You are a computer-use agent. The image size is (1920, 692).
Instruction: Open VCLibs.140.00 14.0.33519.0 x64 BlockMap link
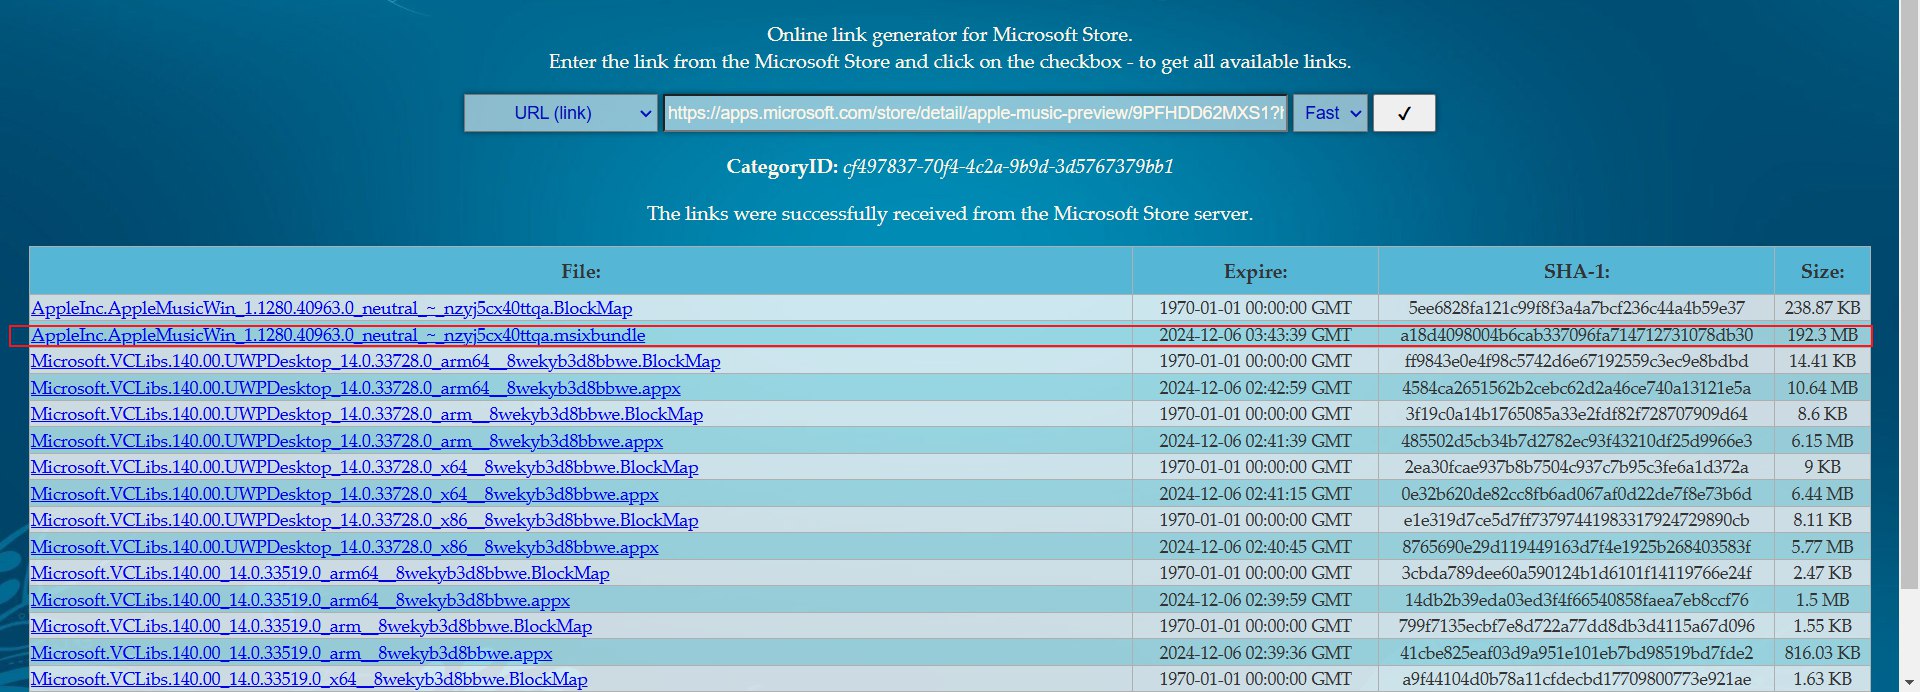(309, 679)
